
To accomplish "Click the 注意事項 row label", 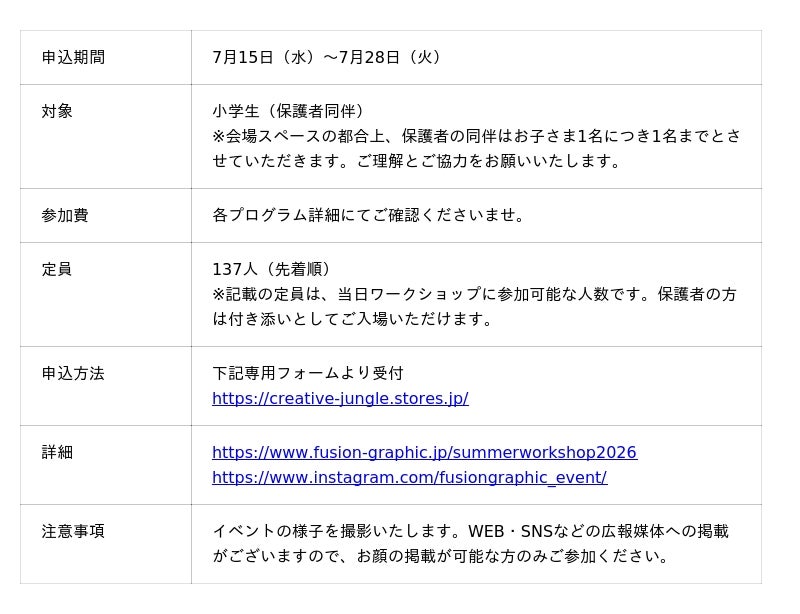I will tap(73, 532).
